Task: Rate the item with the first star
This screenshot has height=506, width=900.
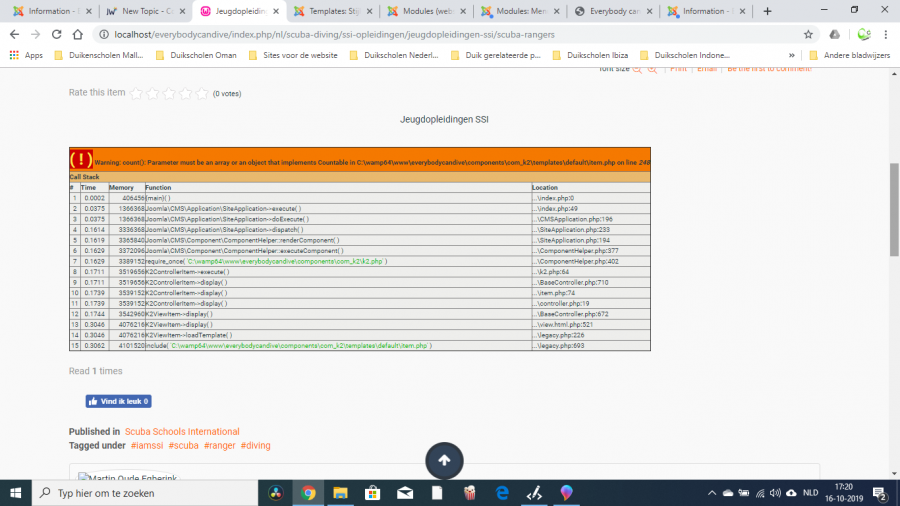Action: coord(137,94)
